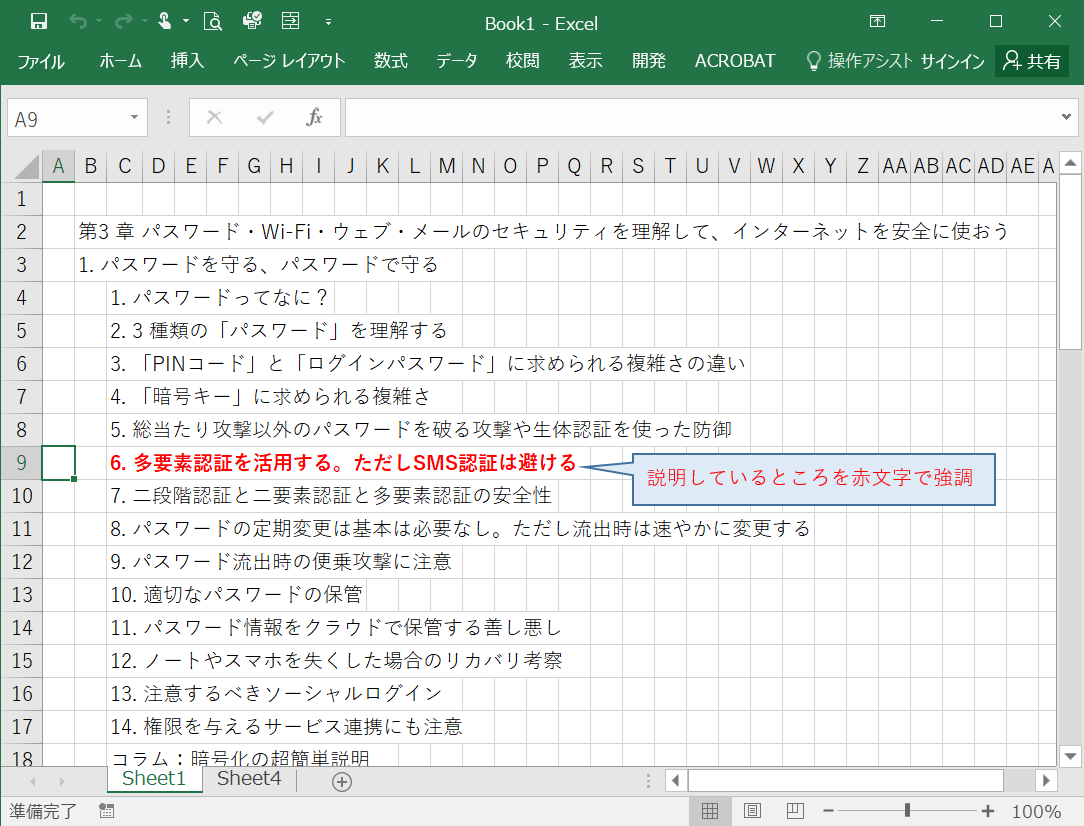Image resolution: width=1084 pixels, height=826 pixels.
Task: Switch to Page Layout view icon
Action: coord(750,810)
